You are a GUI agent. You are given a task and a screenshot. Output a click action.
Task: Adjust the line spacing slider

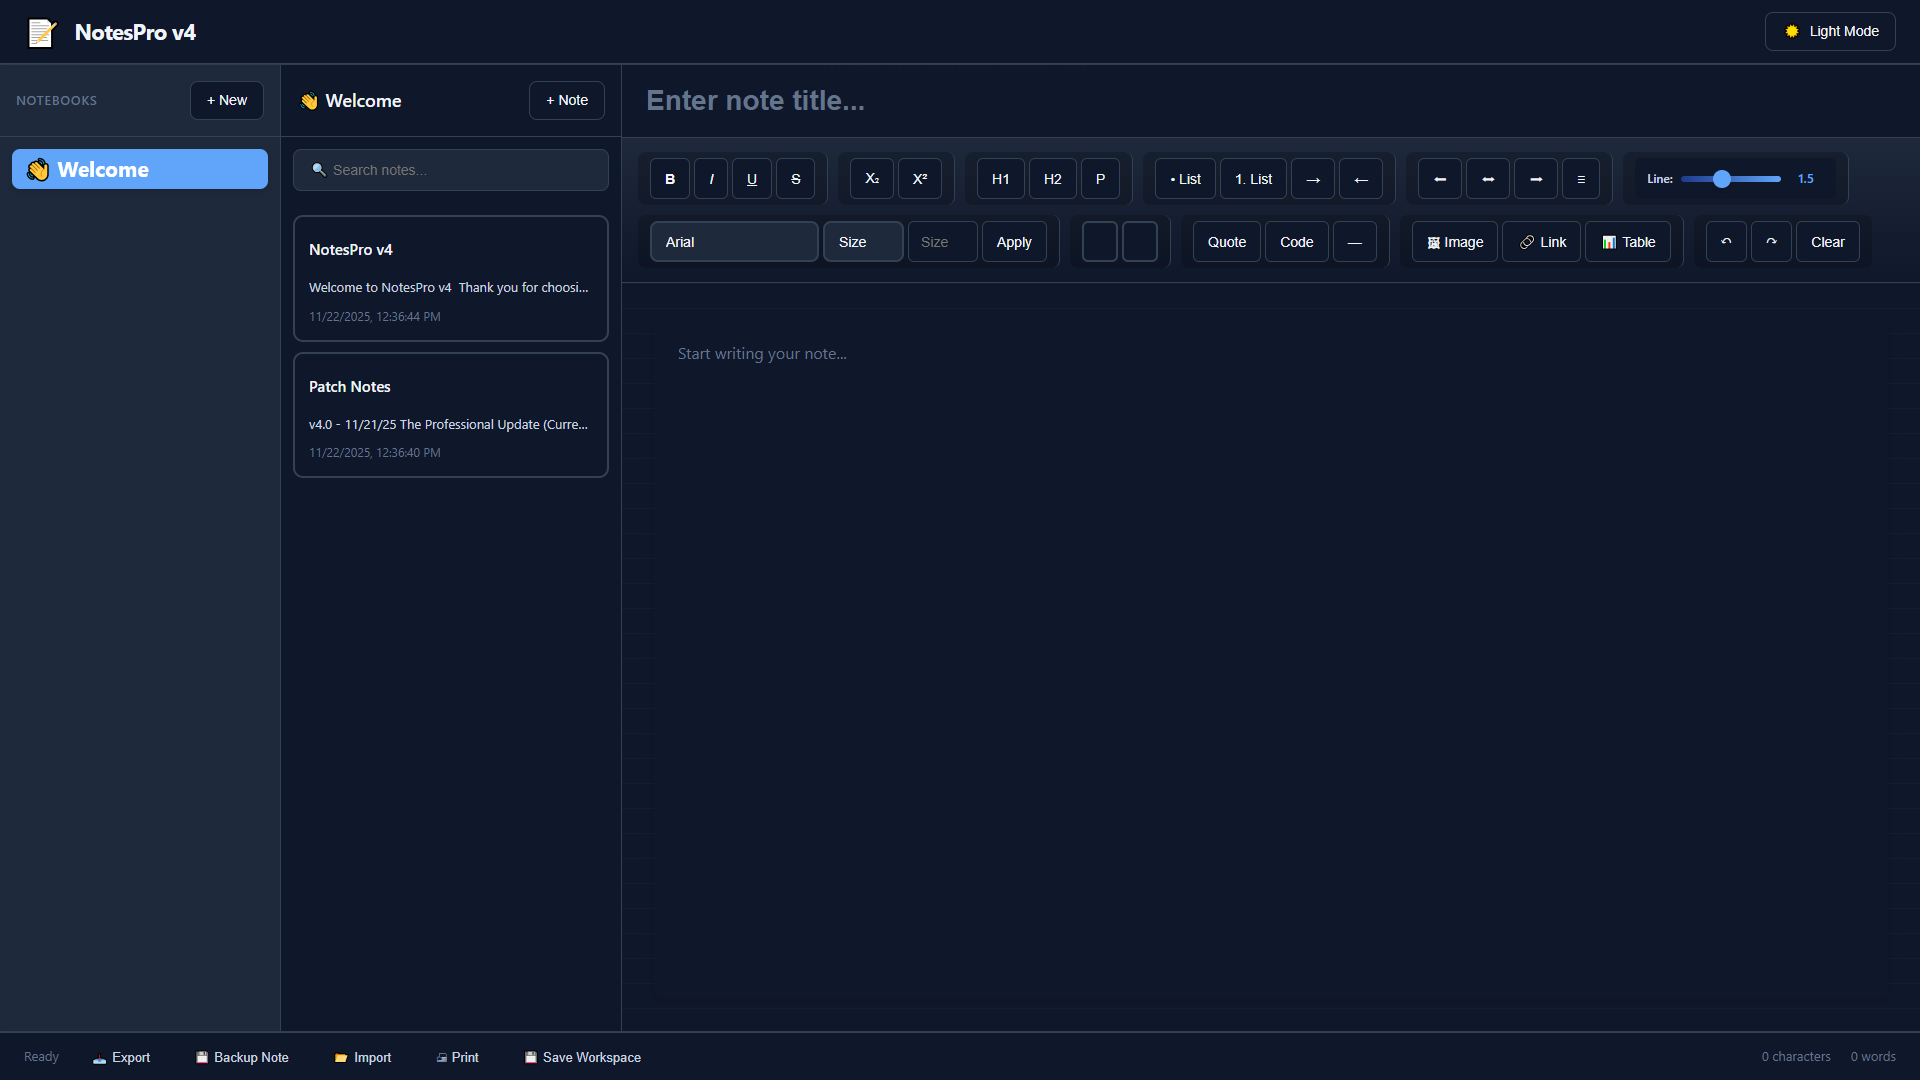1723,179
